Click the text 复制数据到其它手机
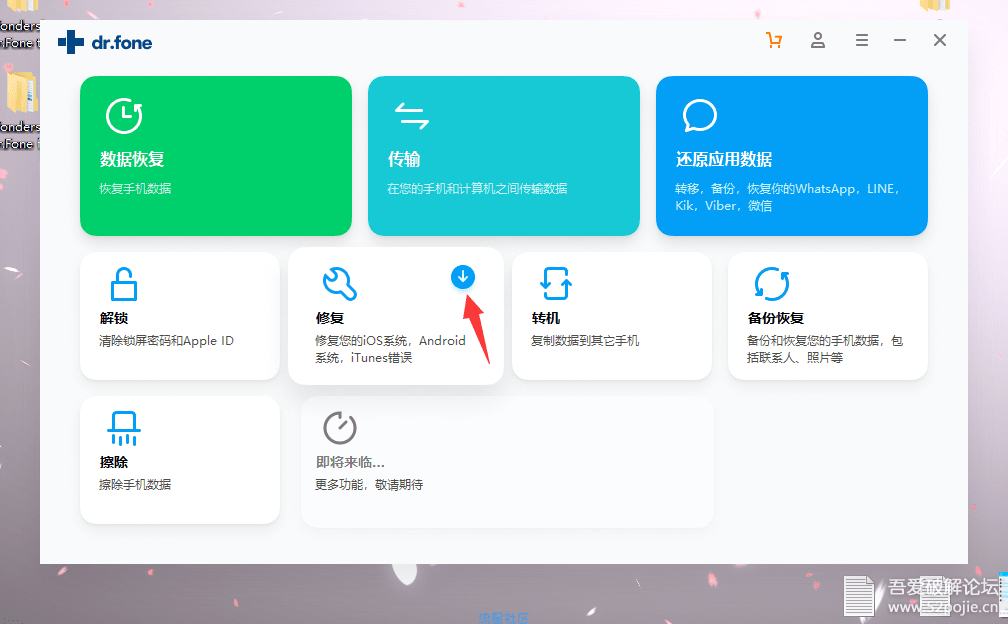The width and height of the screenshot is (1008, 624). [585, 341]
